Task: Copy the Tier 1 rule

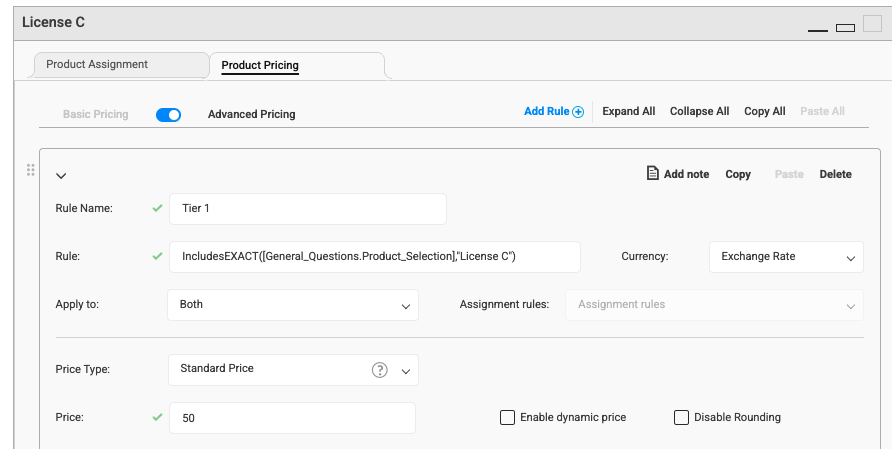Action: coord(738,175)
